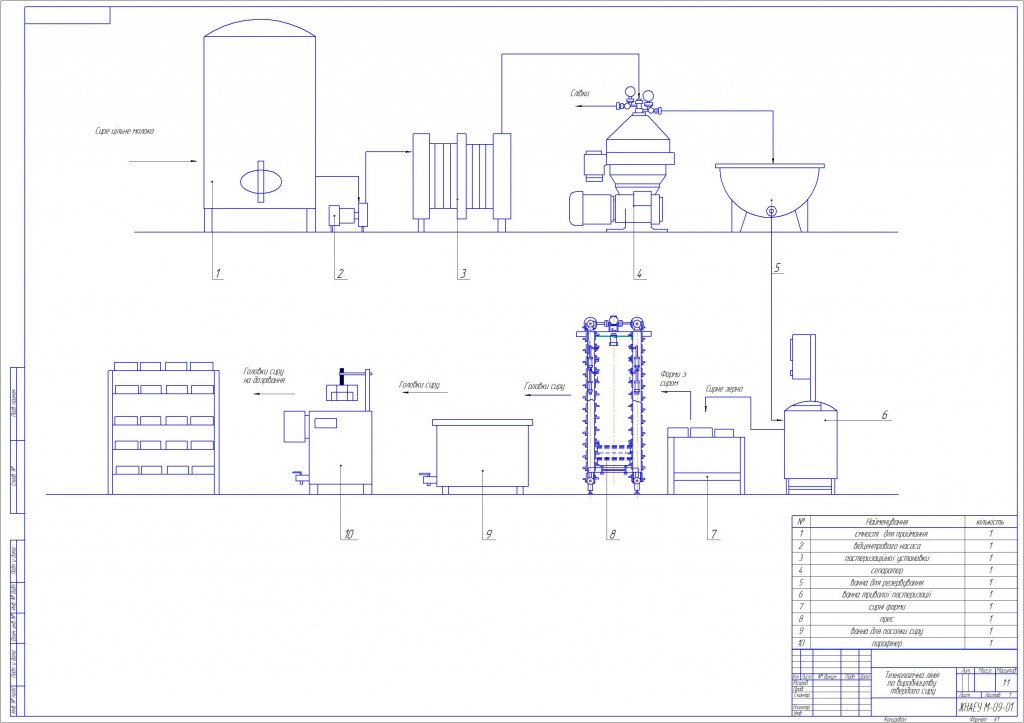The width and height of the screenshot is (1024, 723).
Task: Click 'Головки сиру' label left of the press
Action: (x=545, y=387)
